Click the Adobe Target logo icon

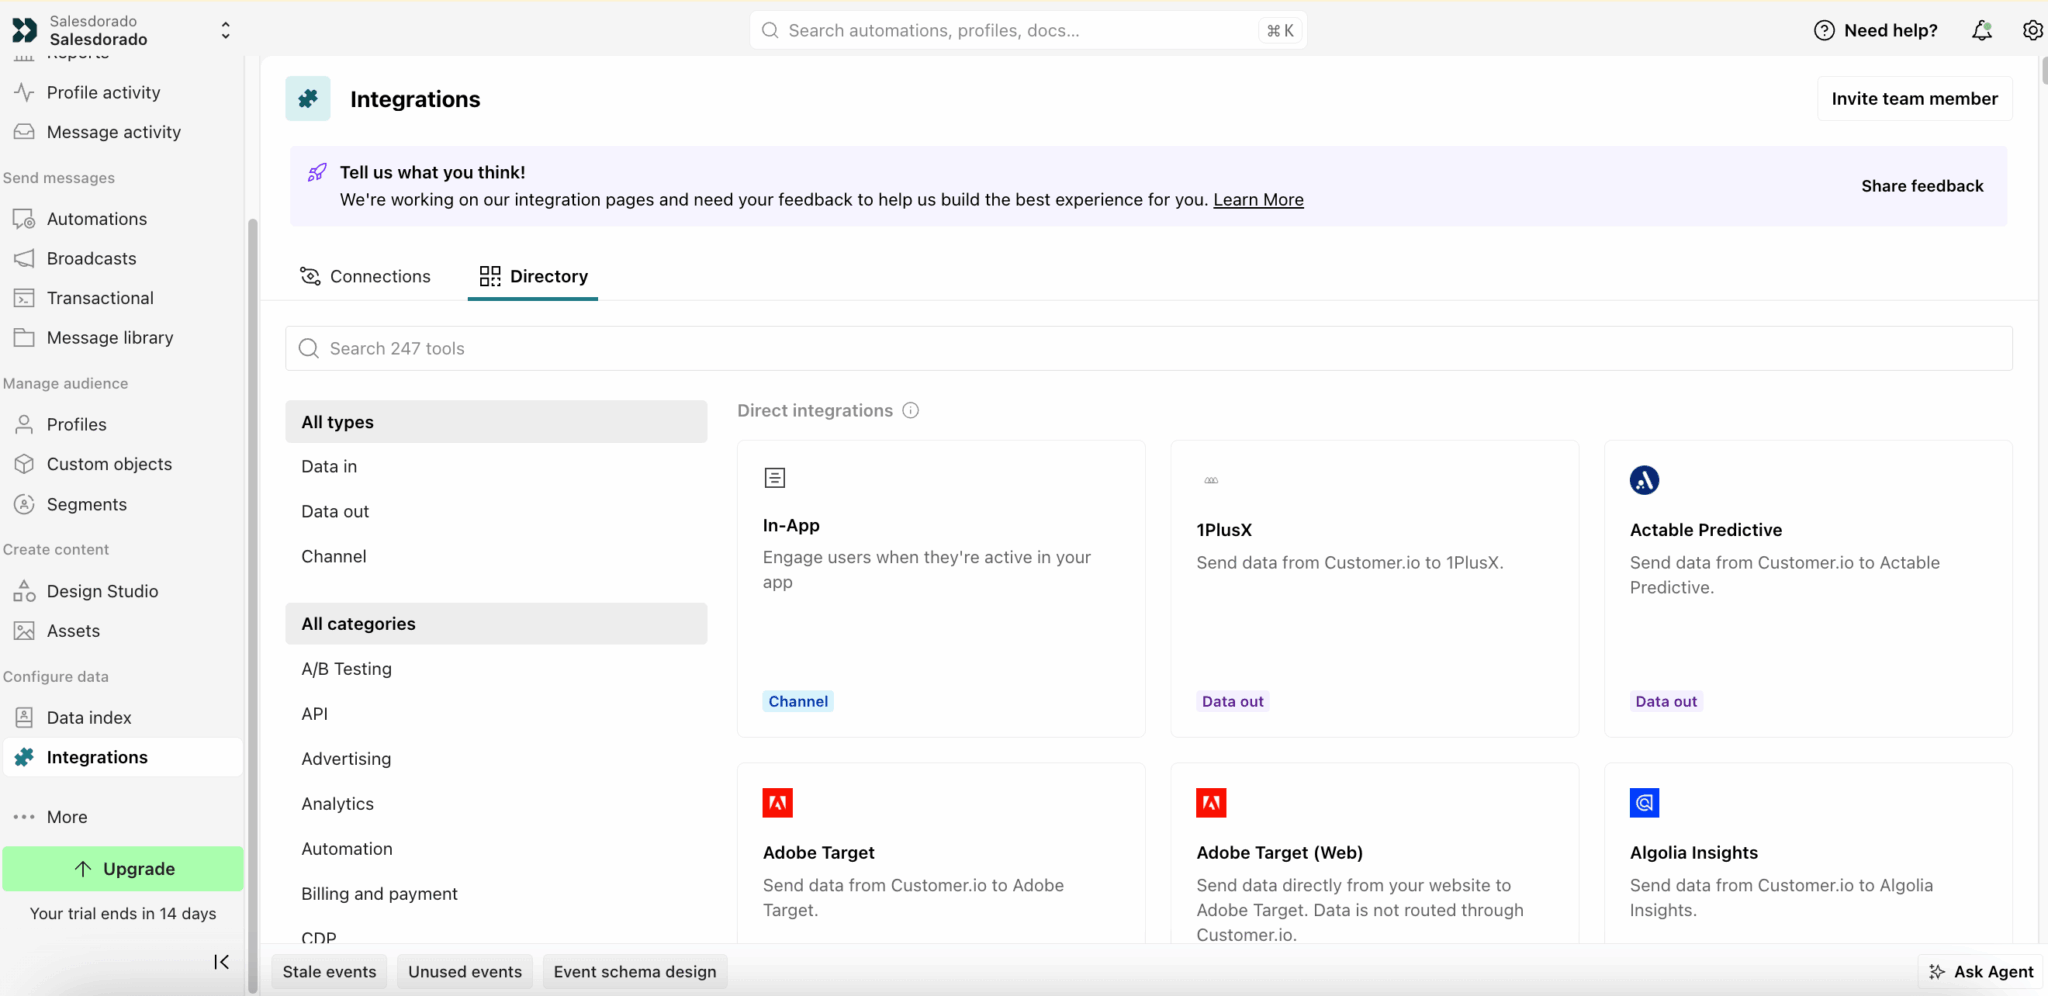click(777, 802)
